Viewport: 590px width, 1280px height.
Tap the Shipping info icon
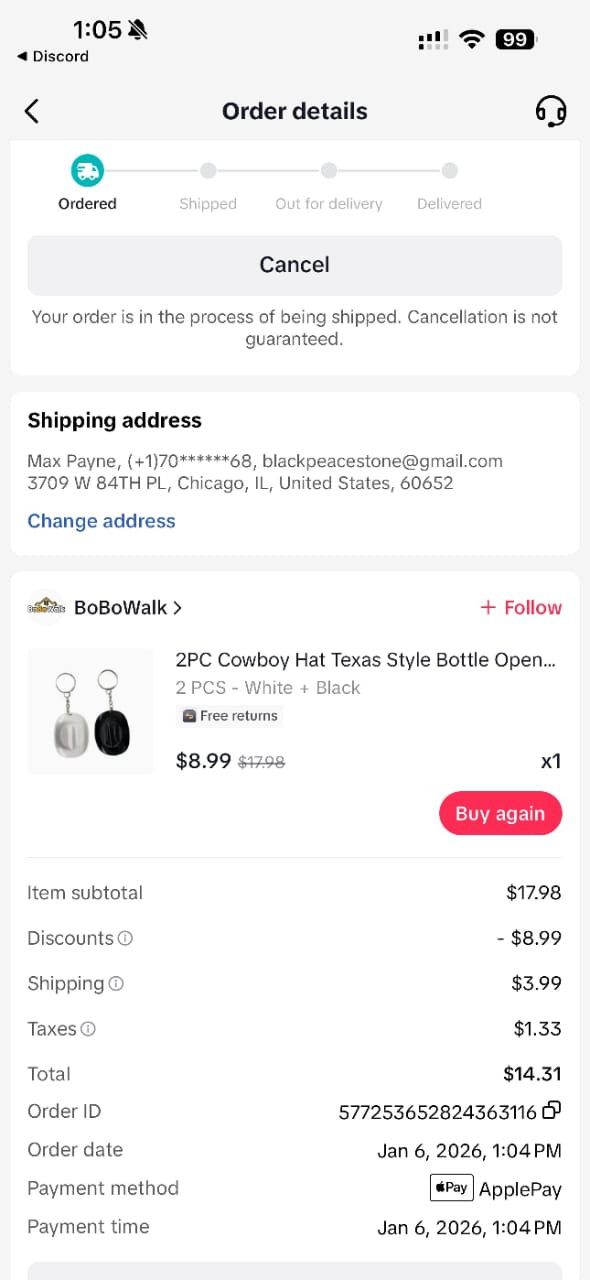click(116, 983)
